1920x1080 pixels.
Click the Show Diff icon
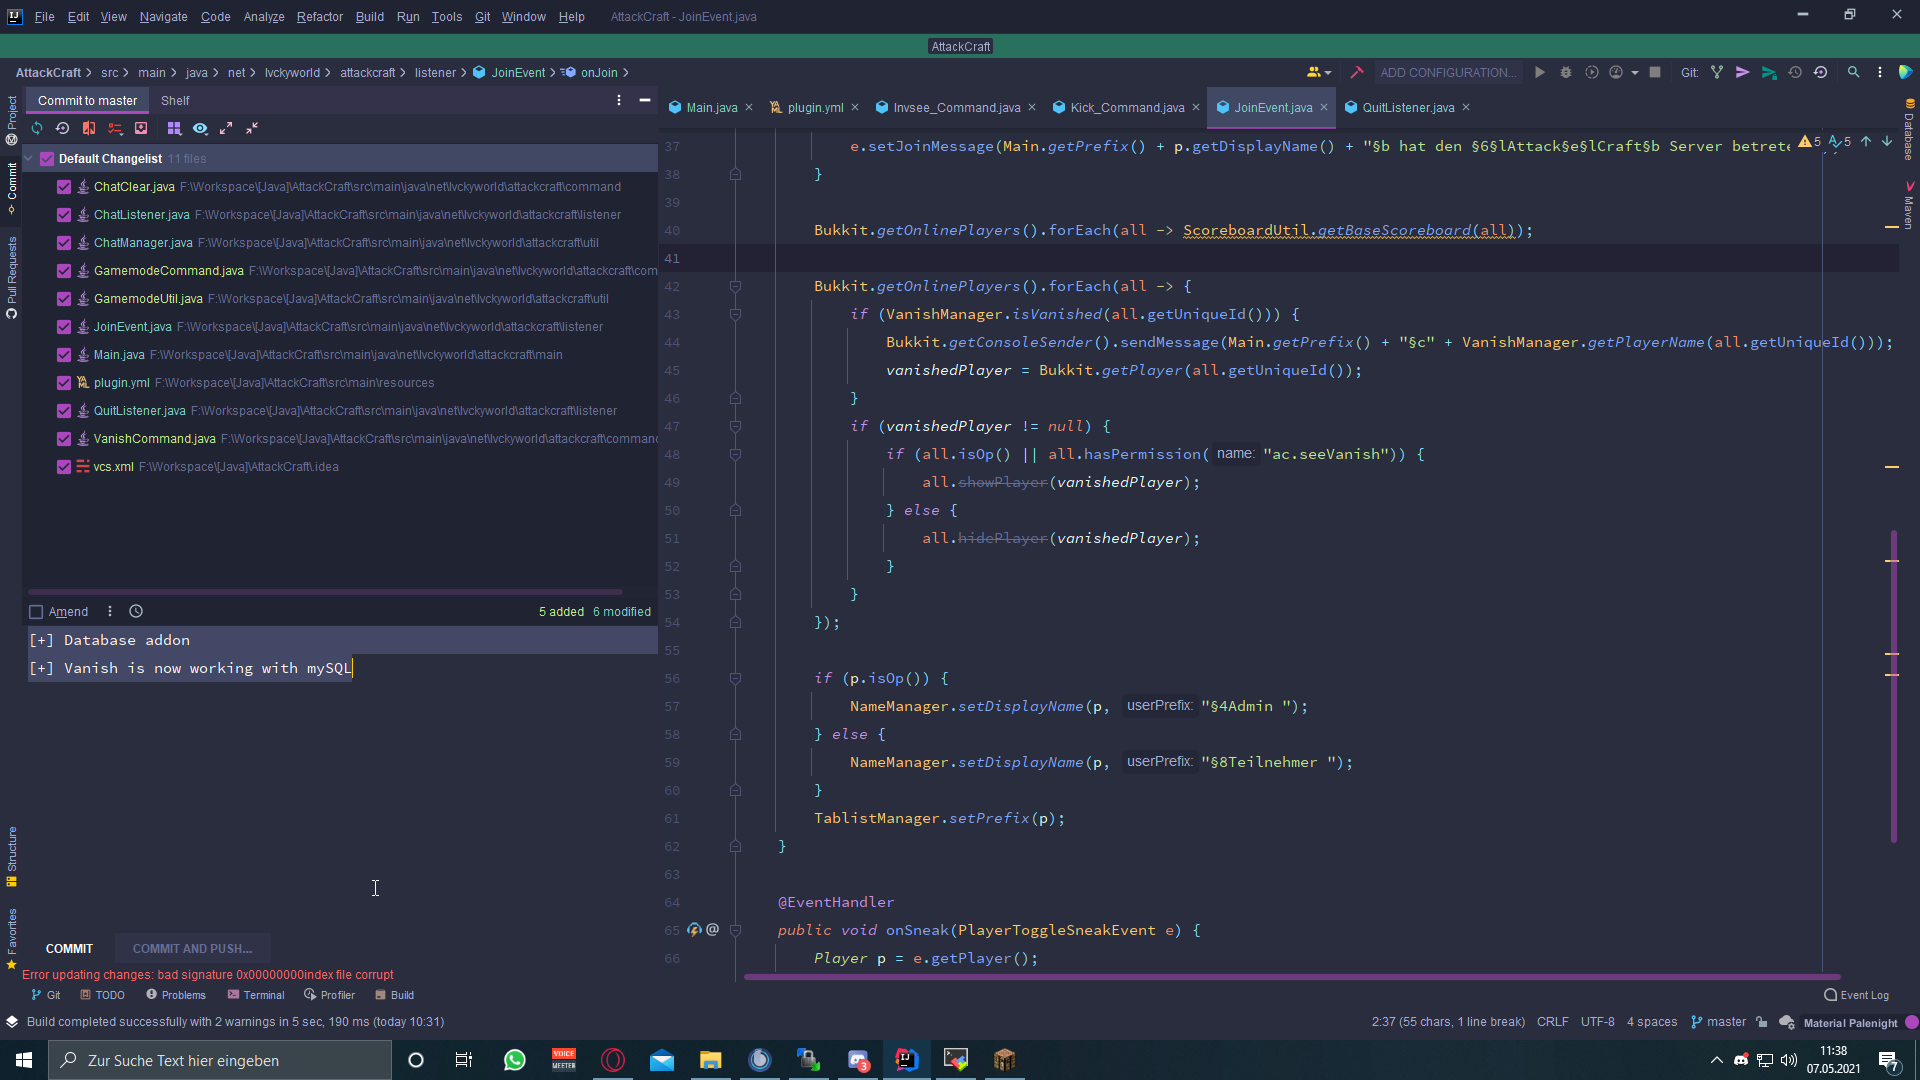[x=89, y=128]
